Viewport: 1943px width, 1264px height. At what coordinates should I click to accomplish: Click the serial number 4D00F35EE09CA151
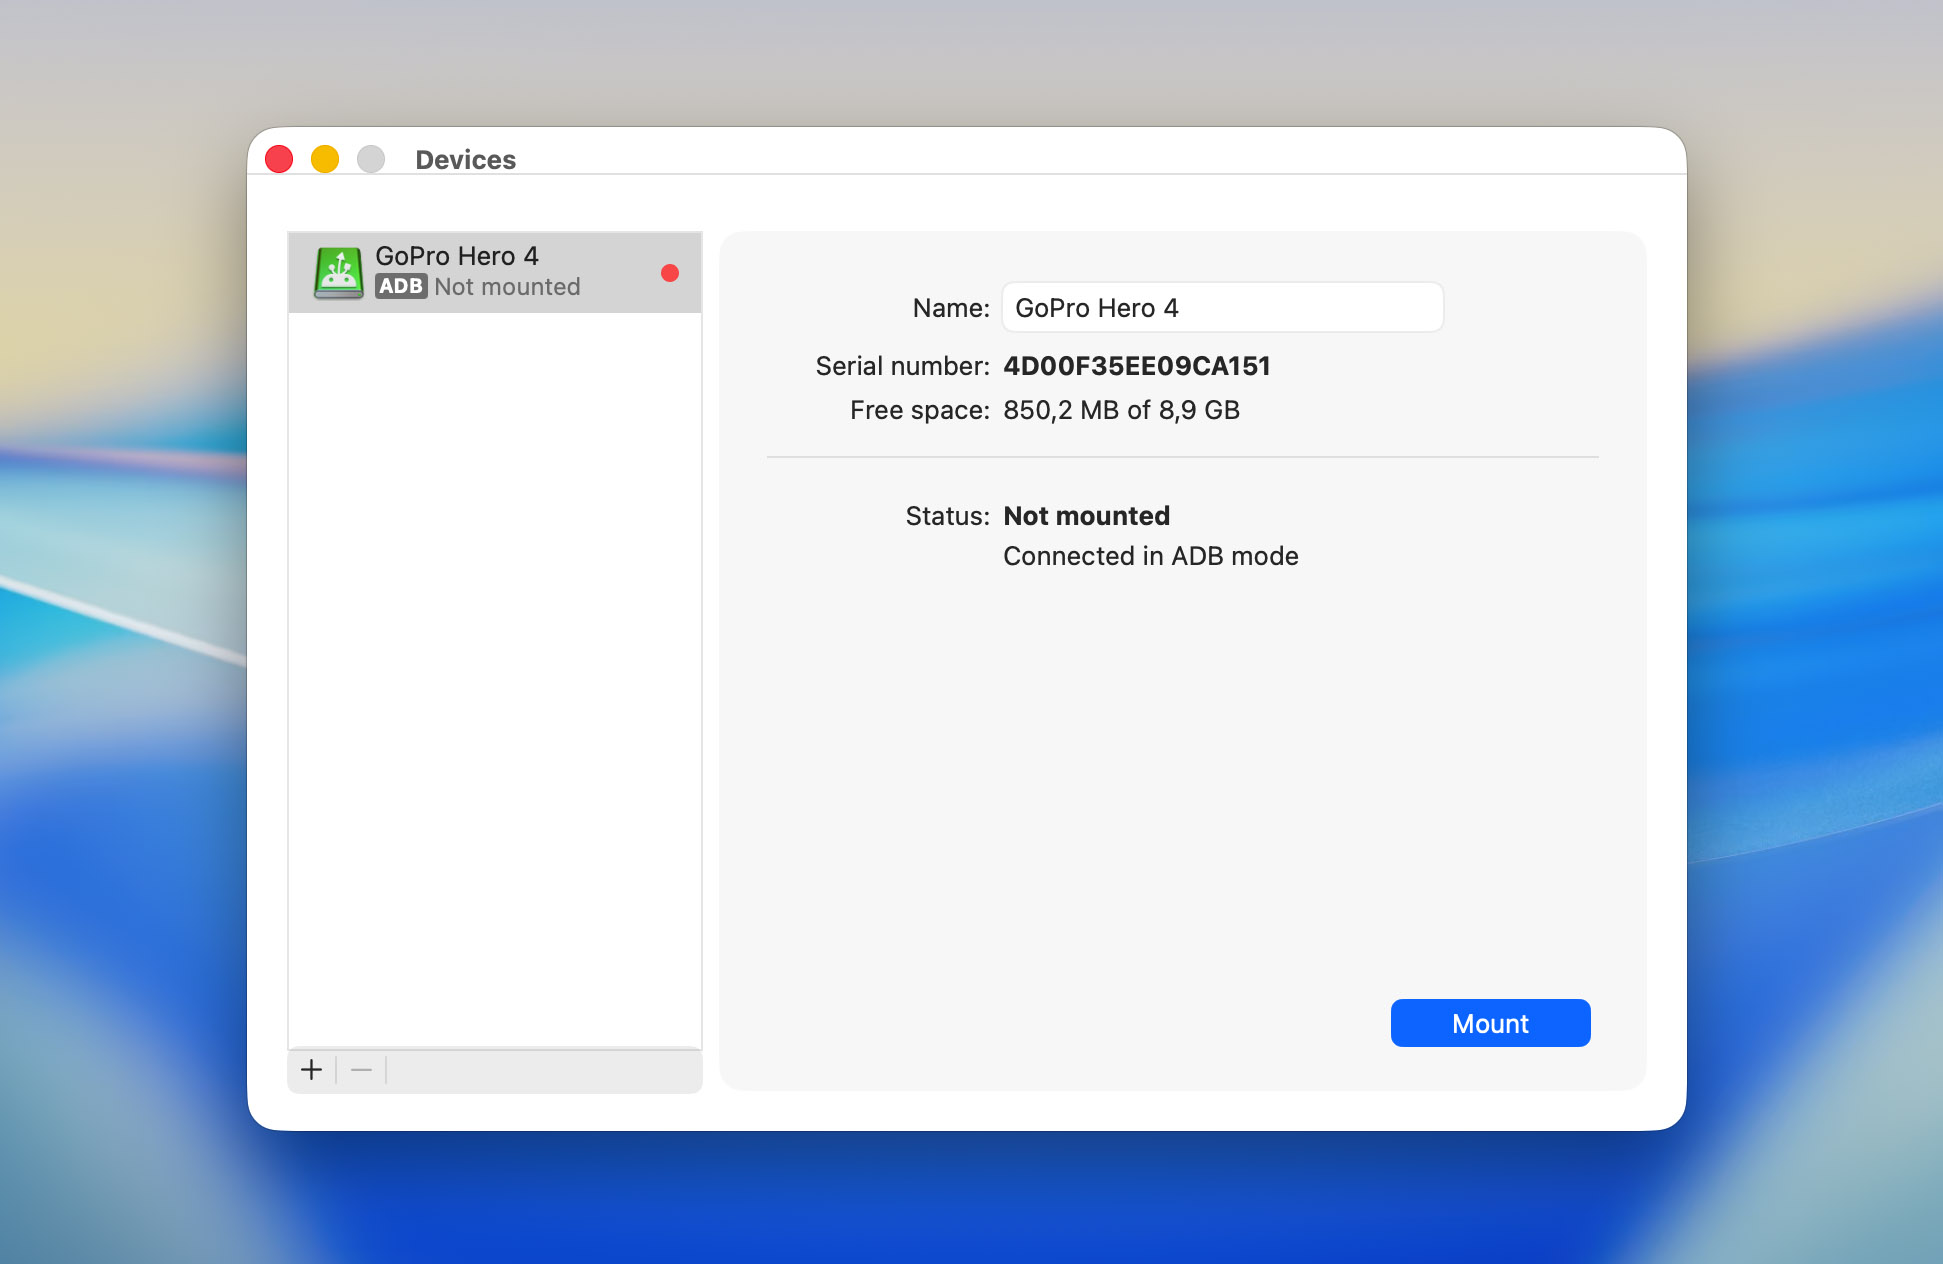point(1136,366)
